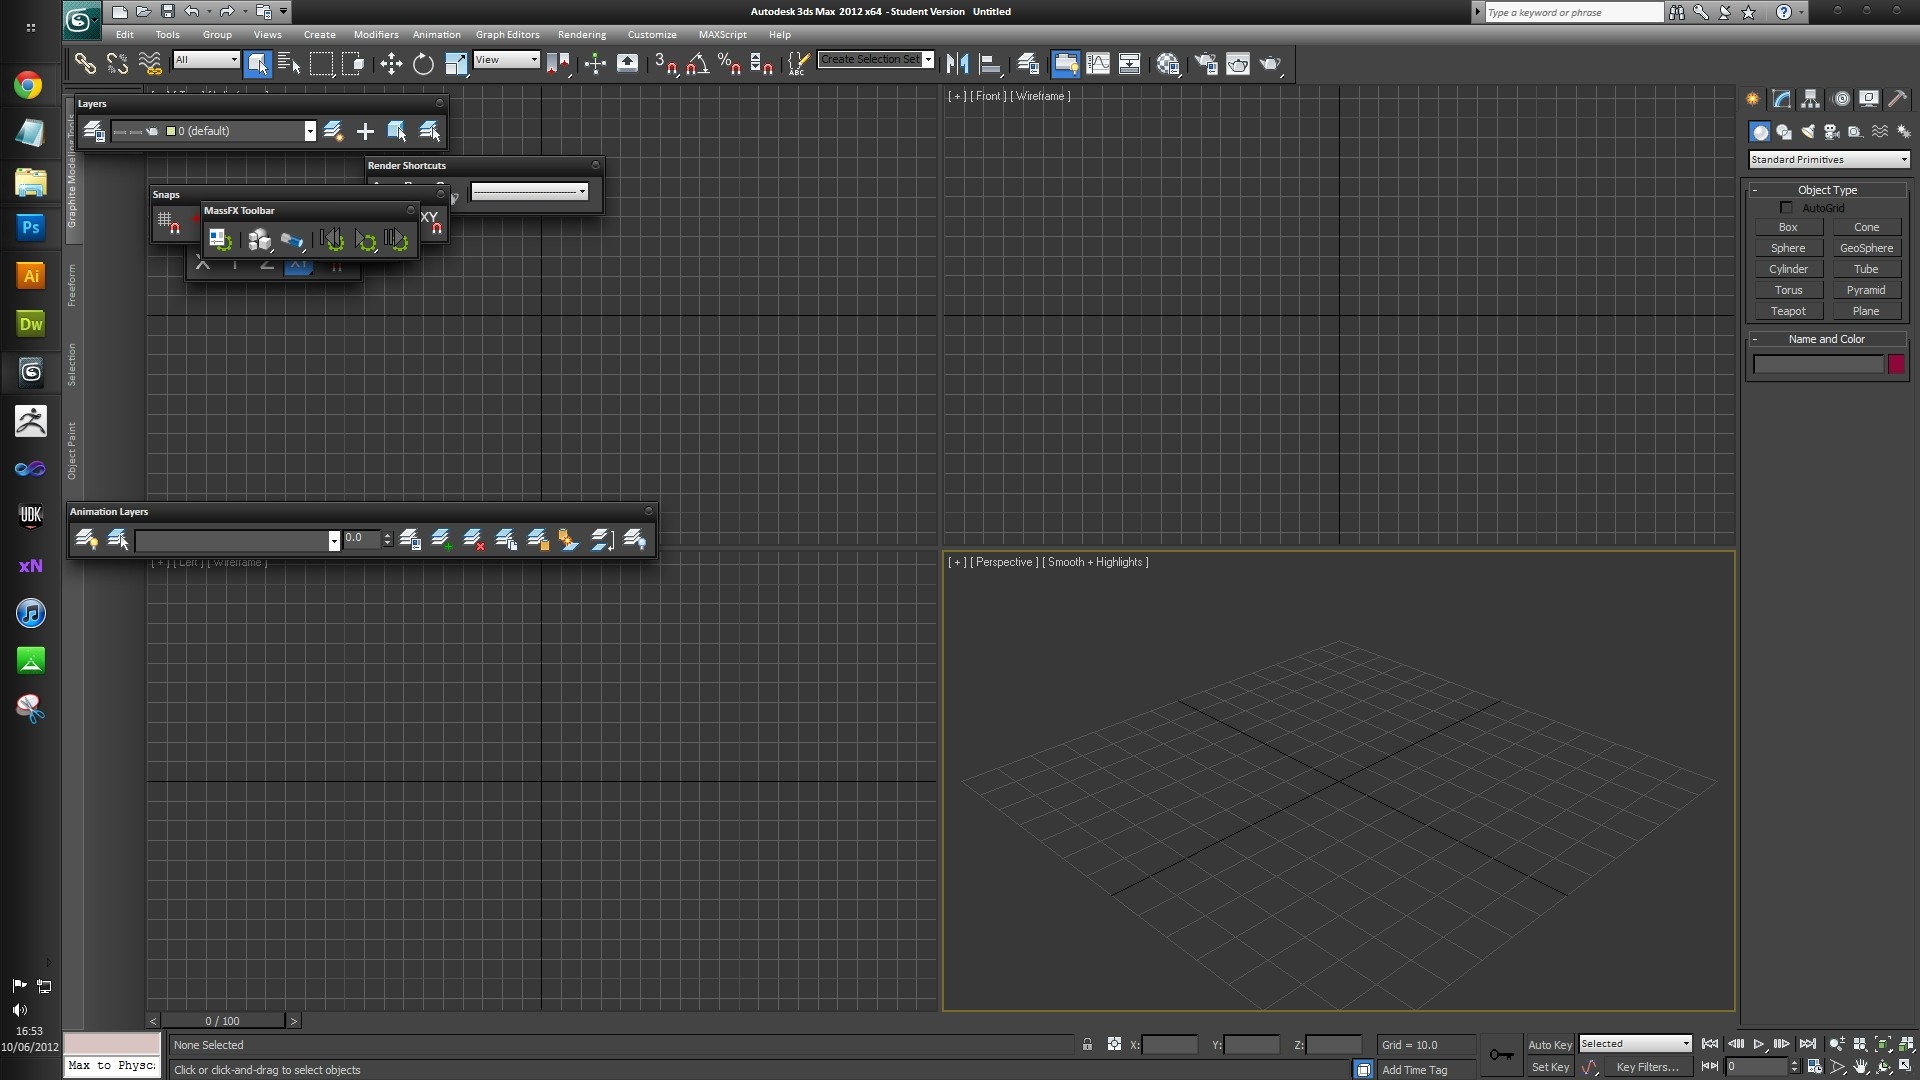The height and width of the screenshot is (1080, 1920).
Task: Create new layer with plus icon
Action: [x=365, y=131]
